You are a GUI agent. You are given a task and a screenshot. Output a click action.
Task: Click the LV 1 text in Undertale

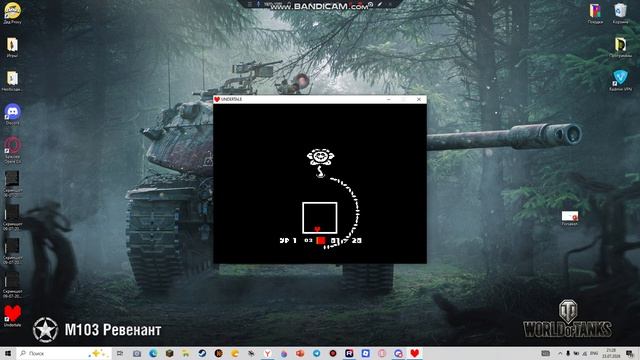288,240
